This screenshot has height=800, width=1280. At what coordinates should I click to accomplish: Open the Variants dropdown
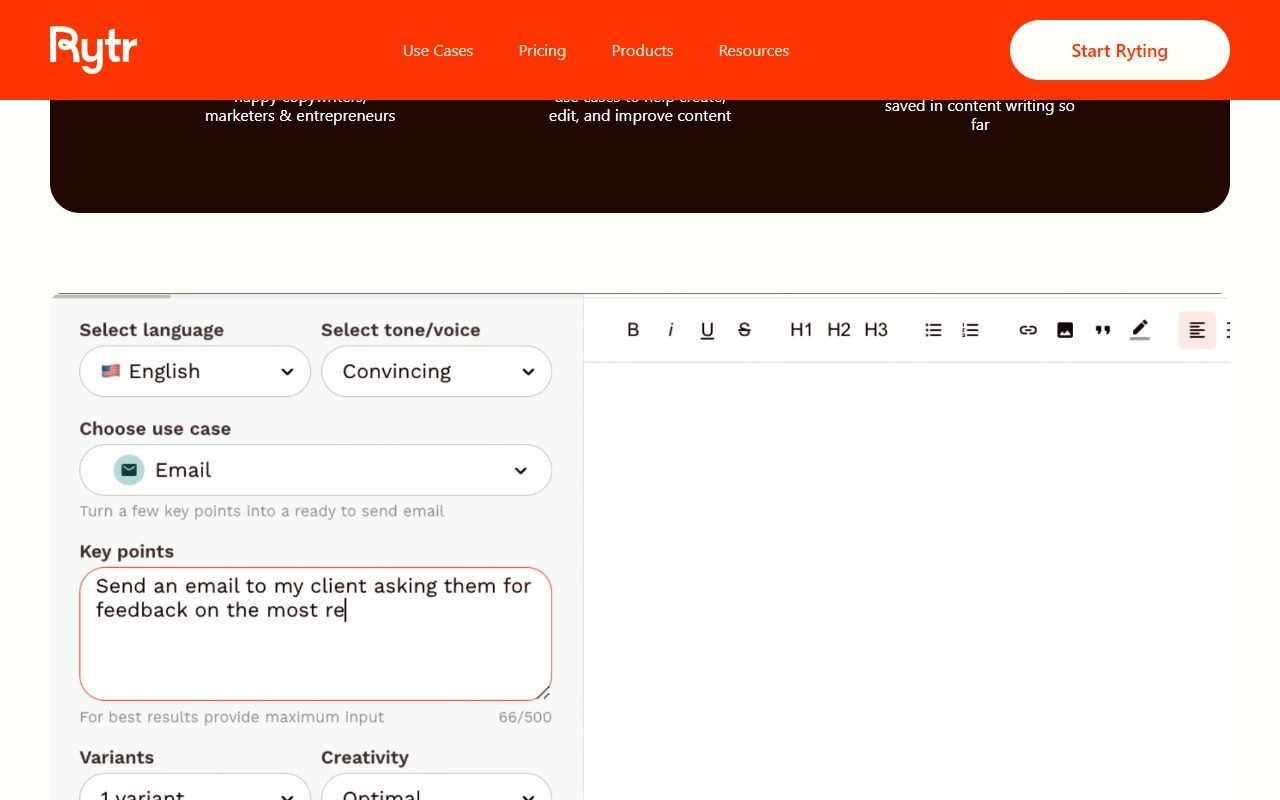coord(195,787)
